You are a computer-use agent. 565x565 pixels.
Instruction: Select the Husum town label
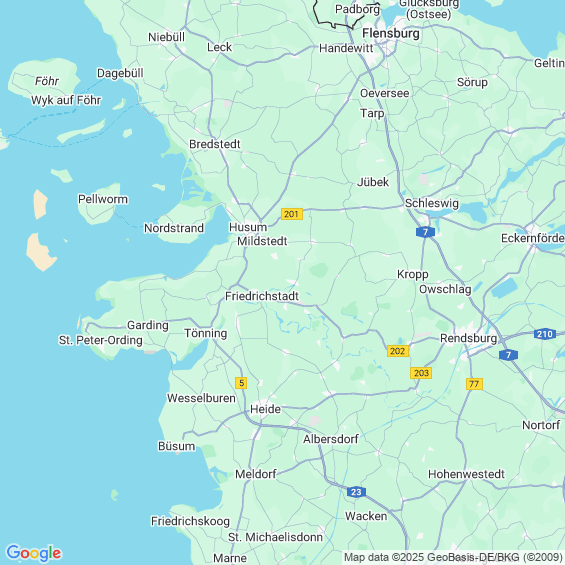click(x=248, y=227)
